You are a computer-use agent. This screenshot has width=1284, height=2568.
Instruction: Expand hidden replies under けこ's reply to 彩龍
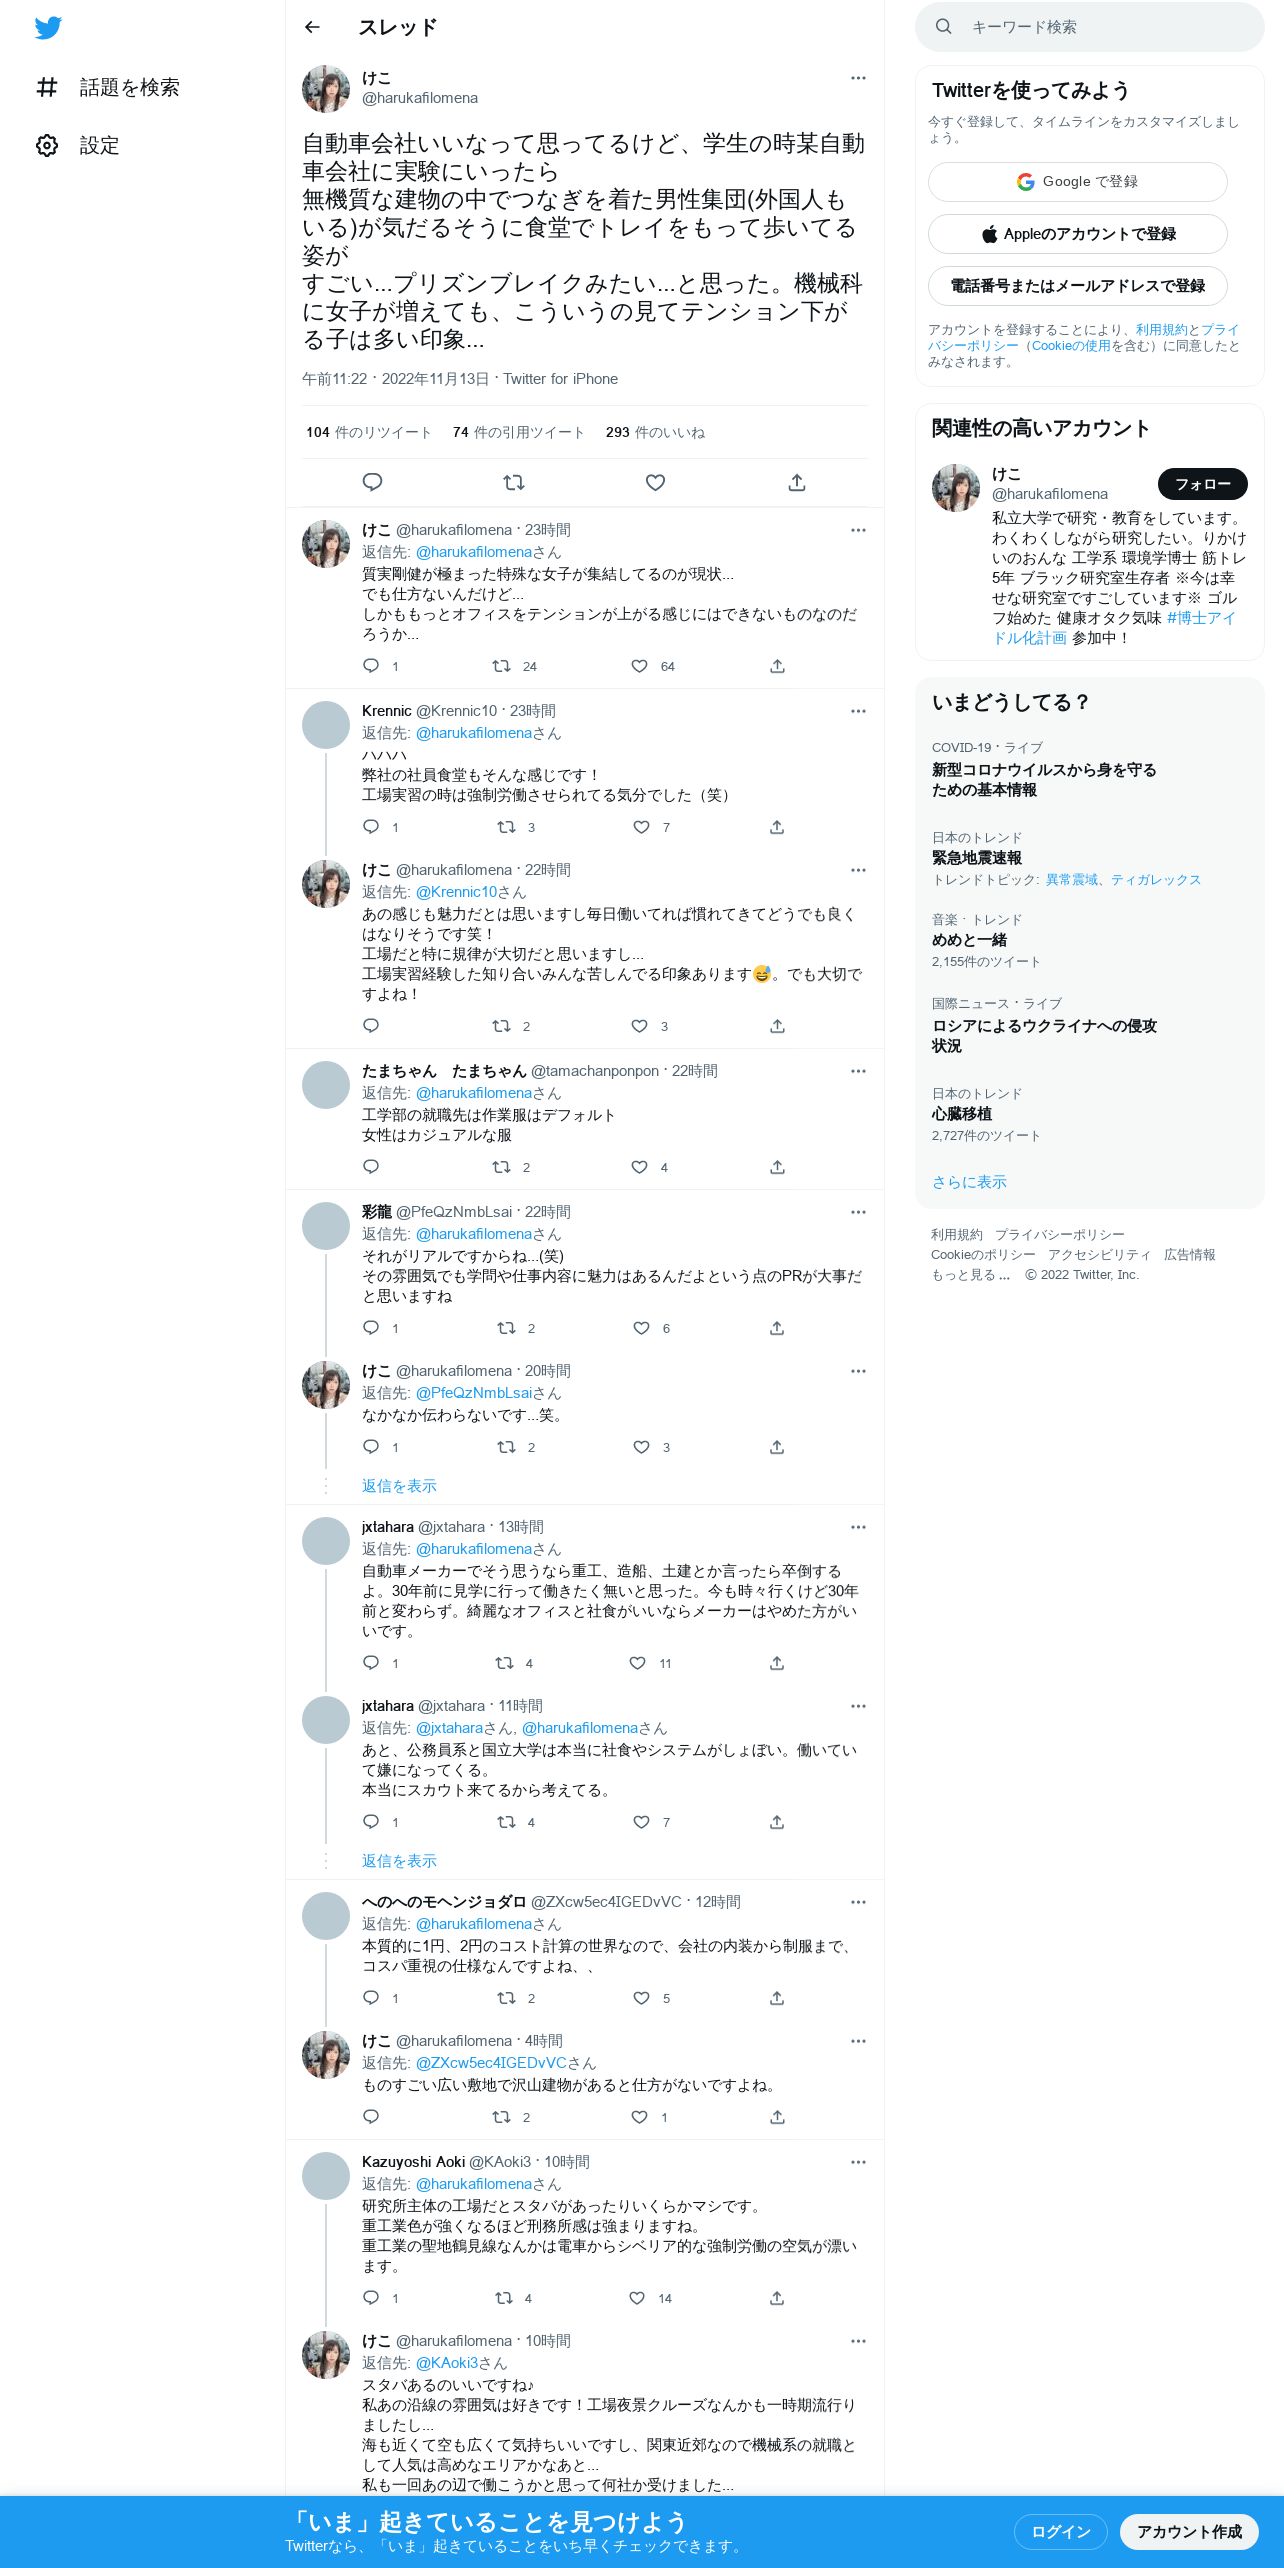point(399,1486)
